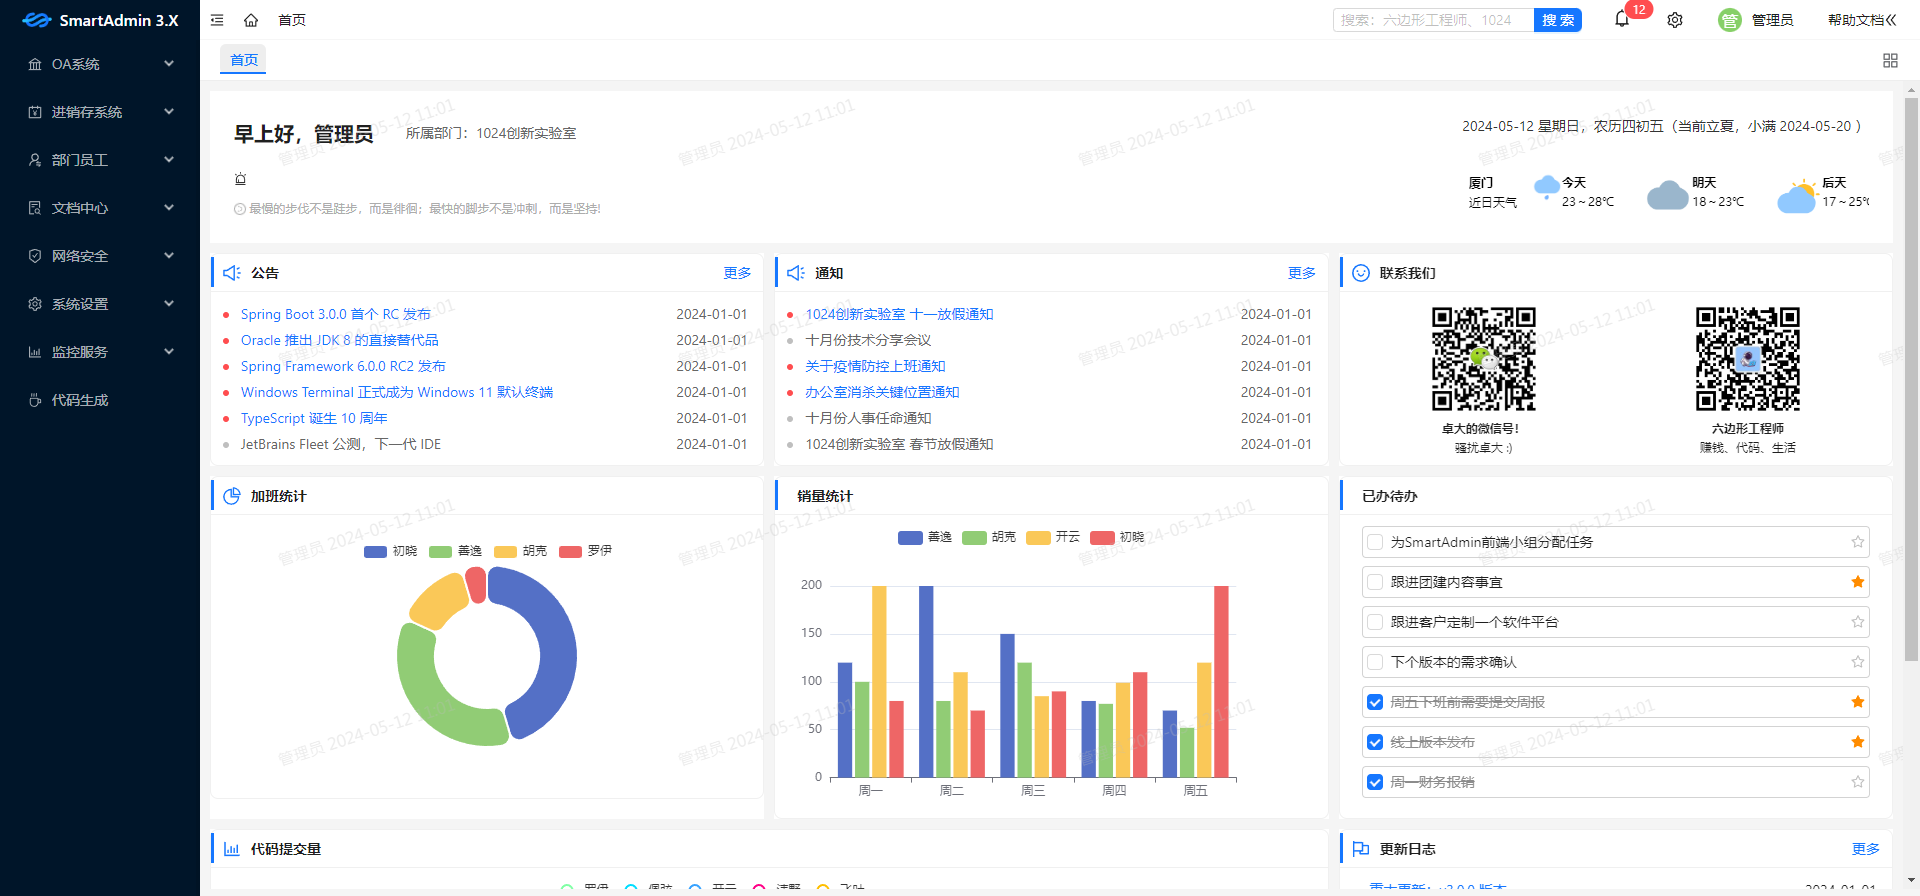Check 跟进客户定制一个软件平台 checkbox
This screenshot has width=1920, height=896.
pos(1375,622)
